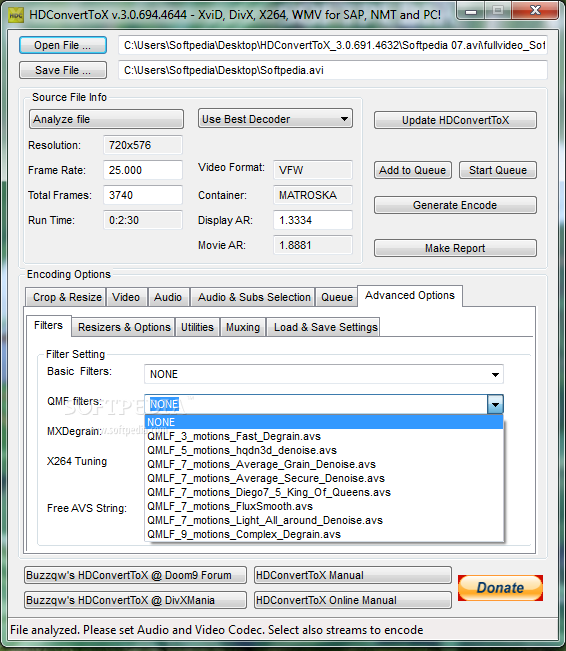The height and width of the screenshot is (651, 566).
Task: Select the Advanced Options tab
Action: point(410,295)
